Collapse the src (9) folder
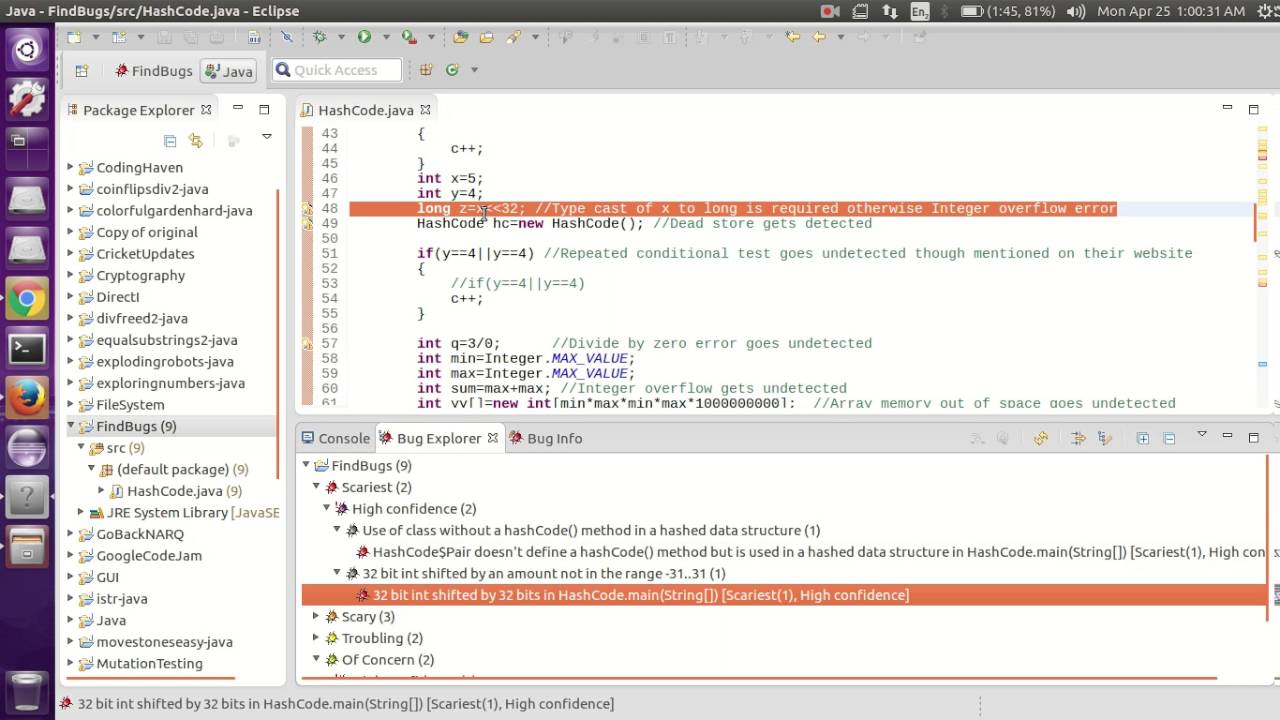 click(81, 448)
